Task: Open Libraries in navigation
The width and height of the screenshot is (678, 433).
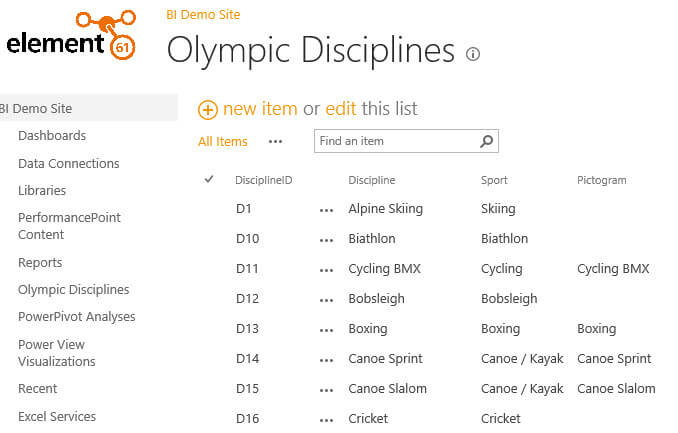Action: pos(42,190)
